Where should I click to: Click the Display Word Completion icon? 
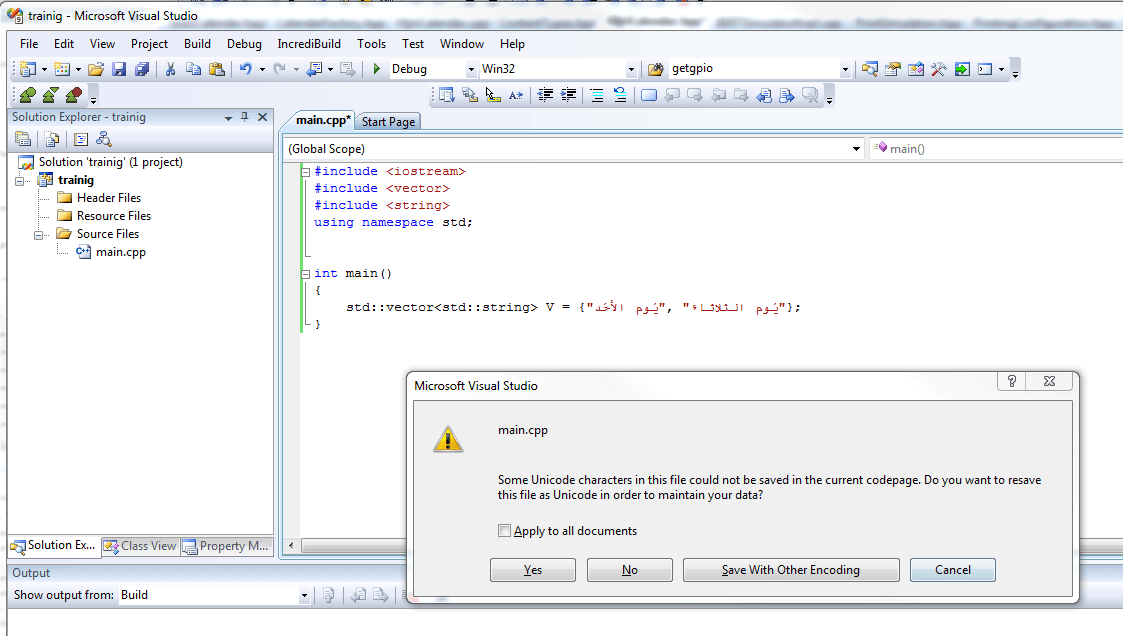click(x=516, y=95)
